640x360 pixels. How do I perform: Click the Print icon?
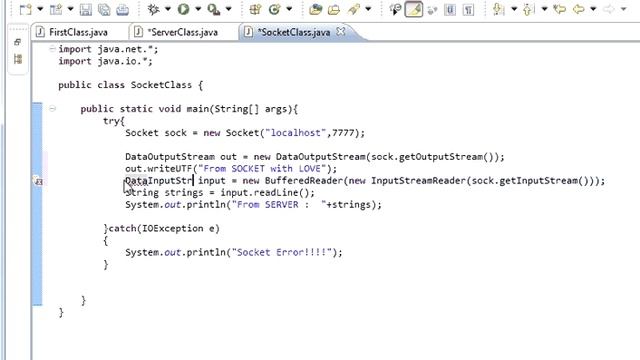(x=122, y=9)
